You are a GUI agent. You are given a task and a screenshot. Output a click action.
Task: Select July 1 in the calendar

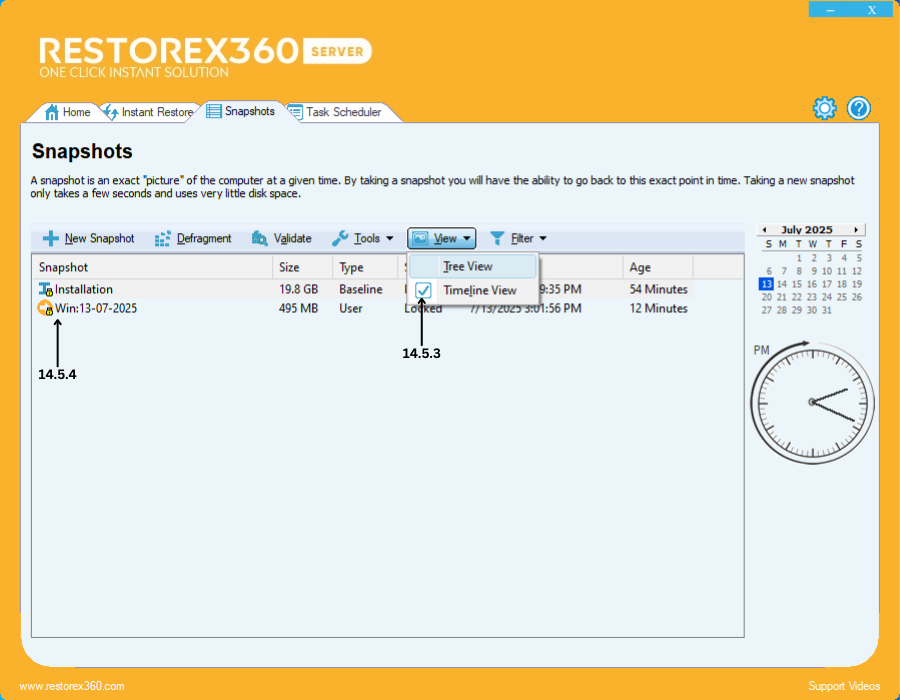point(799,258)
